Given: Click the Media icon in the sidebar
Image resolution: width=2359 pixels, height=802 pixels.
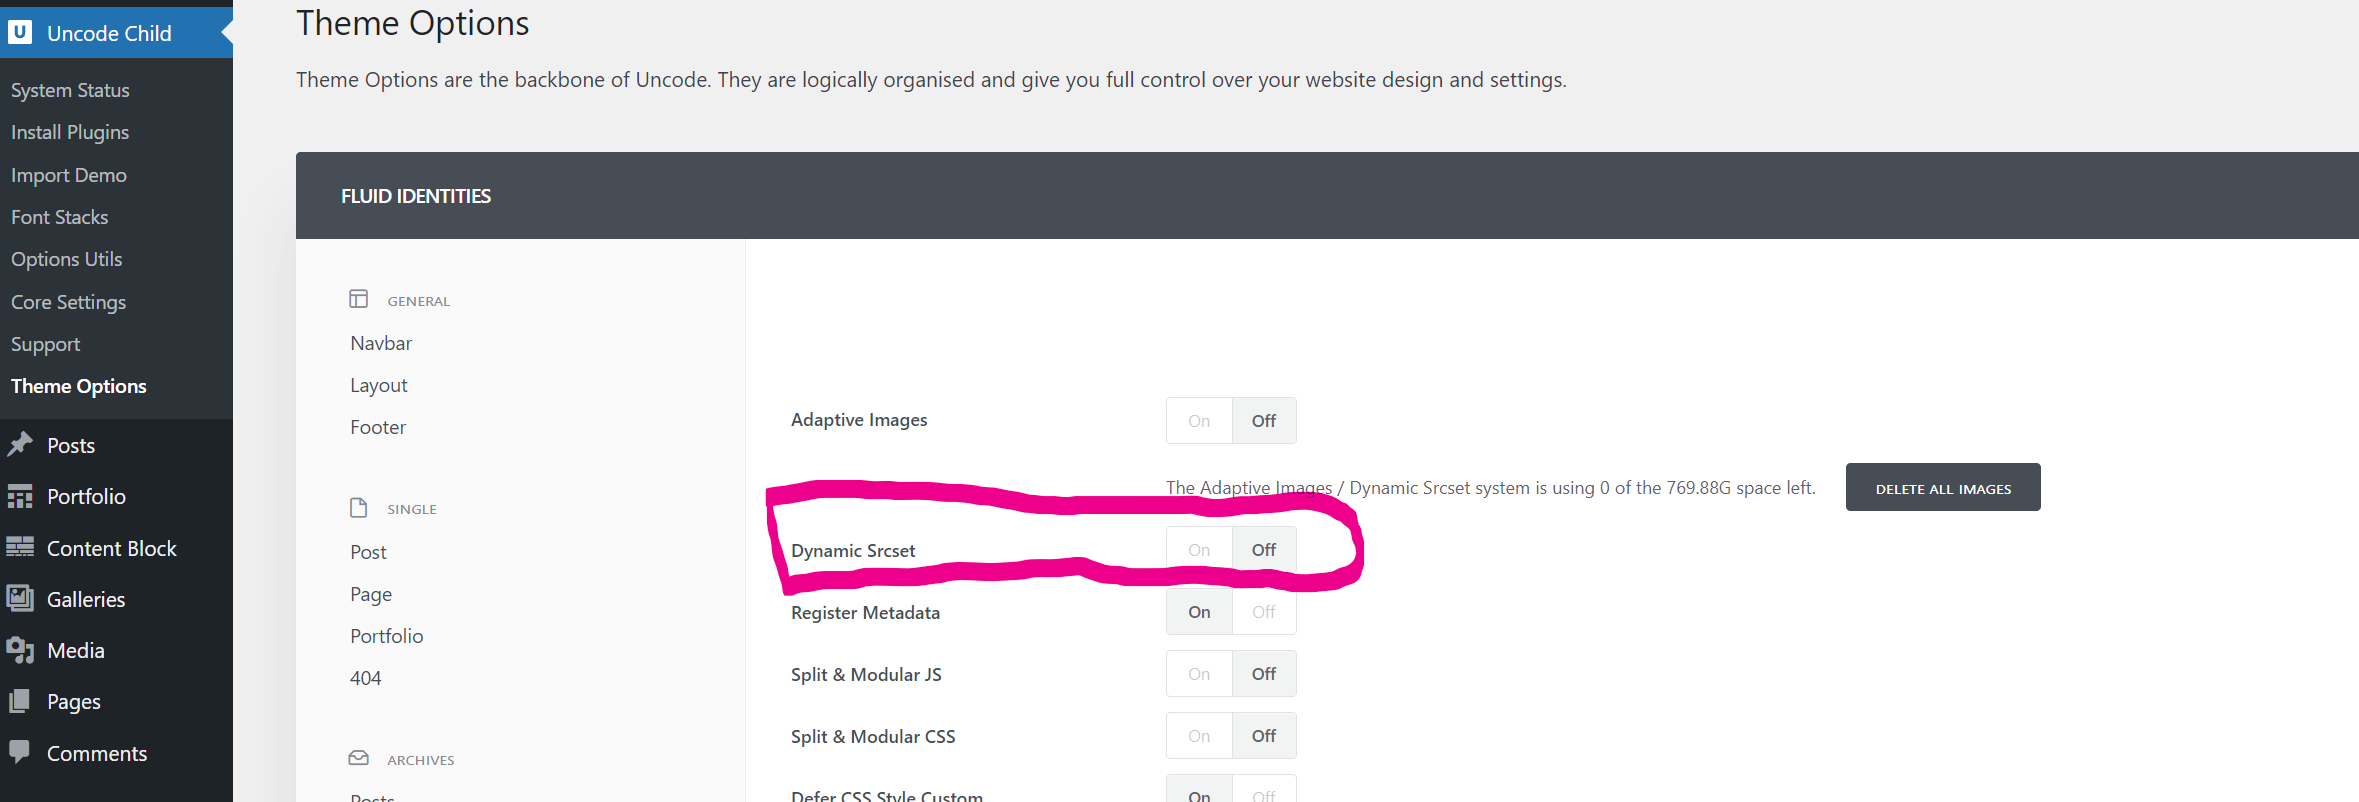Looking at the screenshot, I should coord(20,650).
